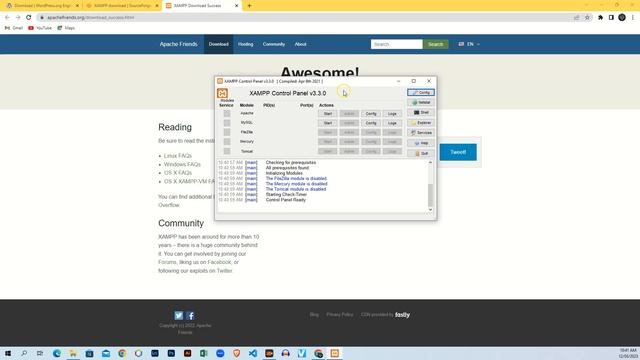Reload the current page
Viewport: 640px width, 360px height.
coord(29,18)
